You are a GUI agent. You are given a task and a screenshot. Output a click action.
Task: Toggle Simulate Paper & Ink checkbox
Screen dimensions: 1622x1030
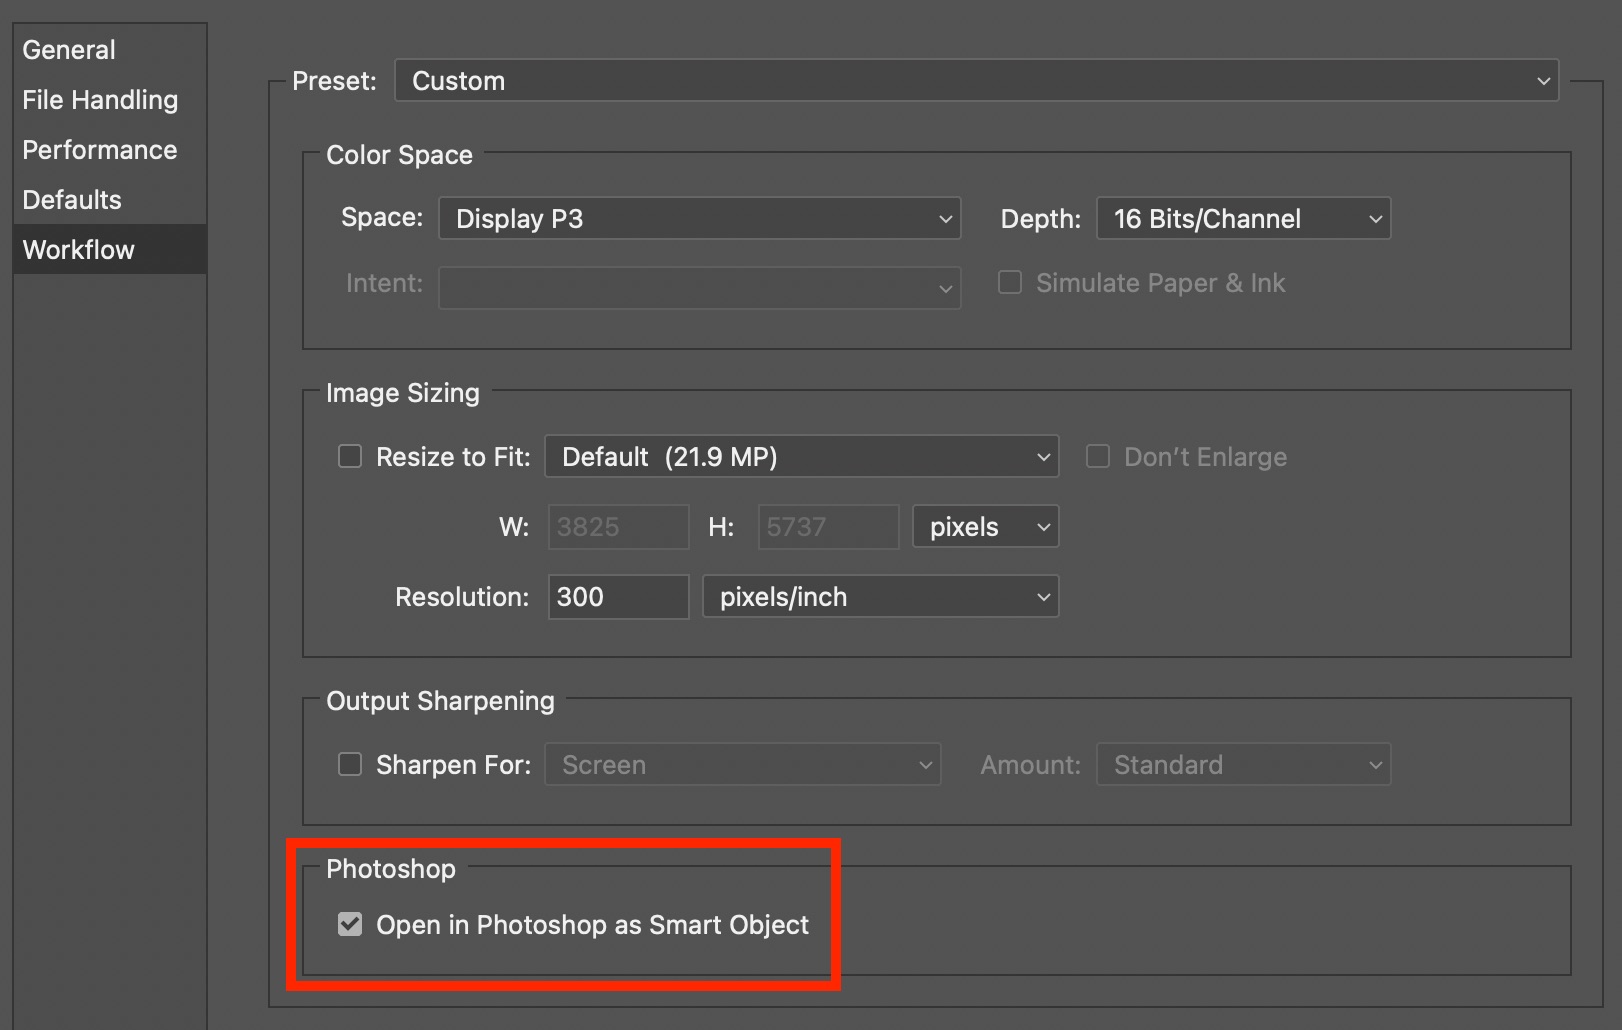tap(1010, 283)
